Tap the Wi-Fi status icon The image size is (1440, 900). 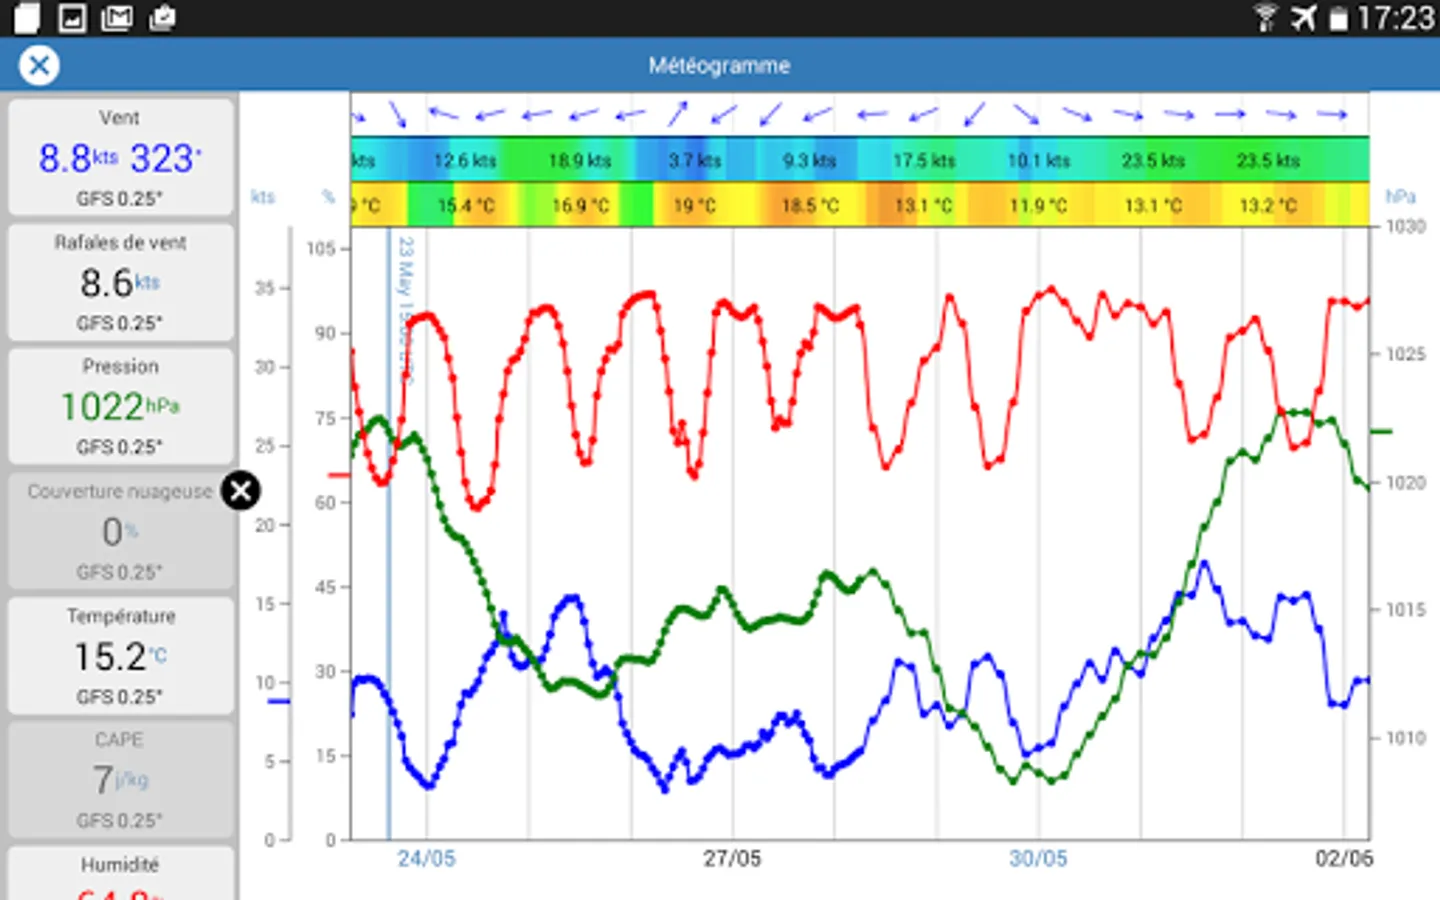pyautogui.click(x=1265, y=18)
